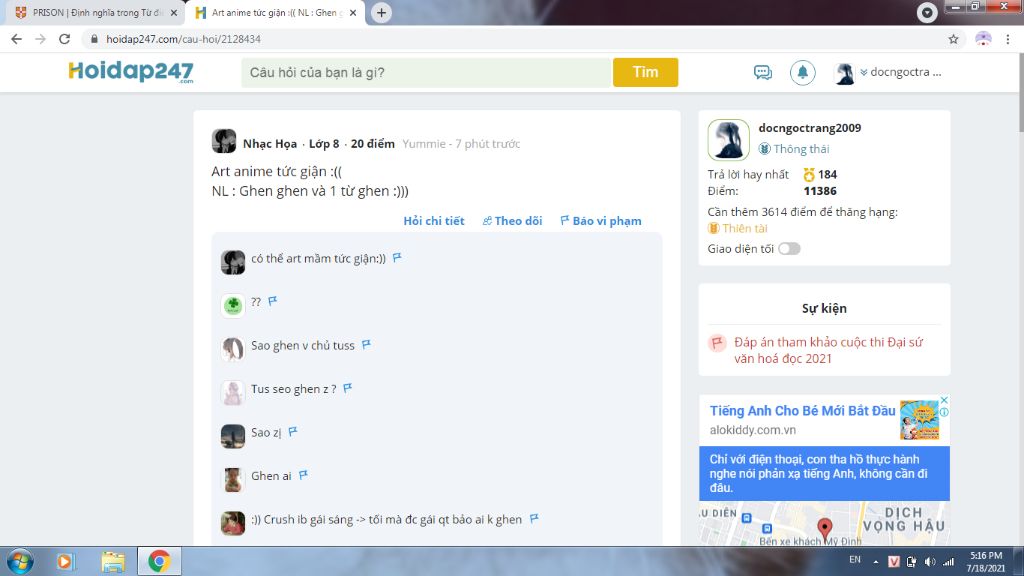Click the Tìm search button
This screenshot has height=576, width=1024.
[645, 72]
